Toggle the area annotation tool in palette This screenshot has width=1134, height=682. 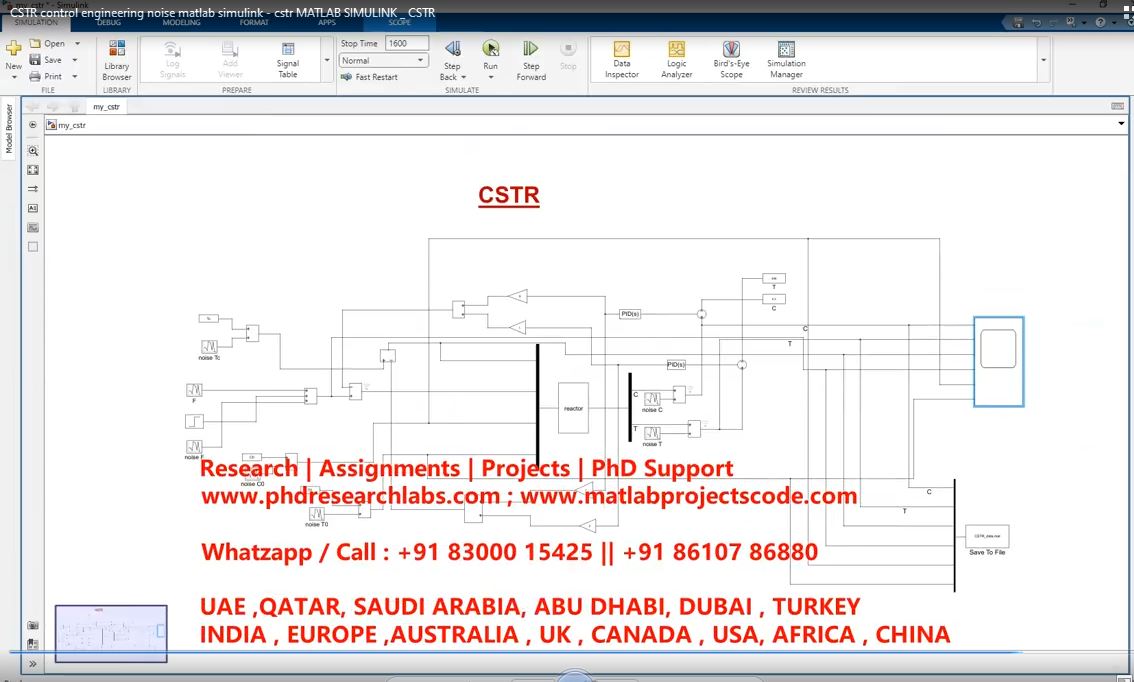coord(33,246)
